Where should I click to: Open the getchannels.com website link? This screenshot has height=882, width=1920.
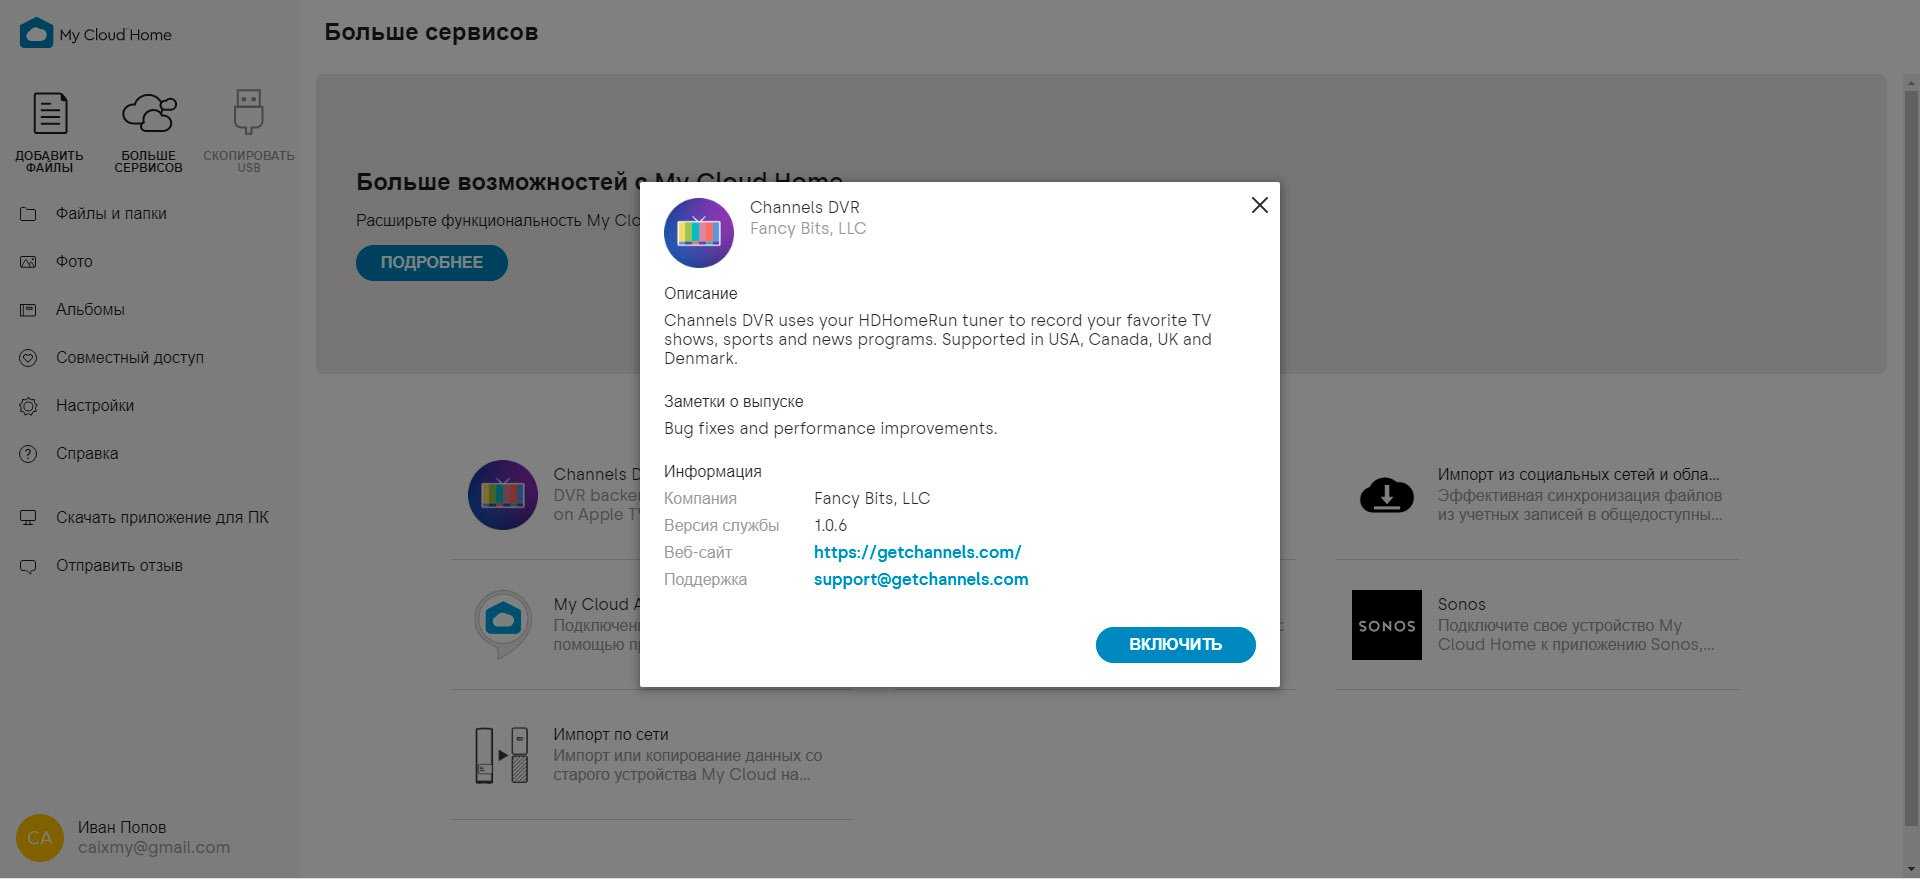[917, 552]
